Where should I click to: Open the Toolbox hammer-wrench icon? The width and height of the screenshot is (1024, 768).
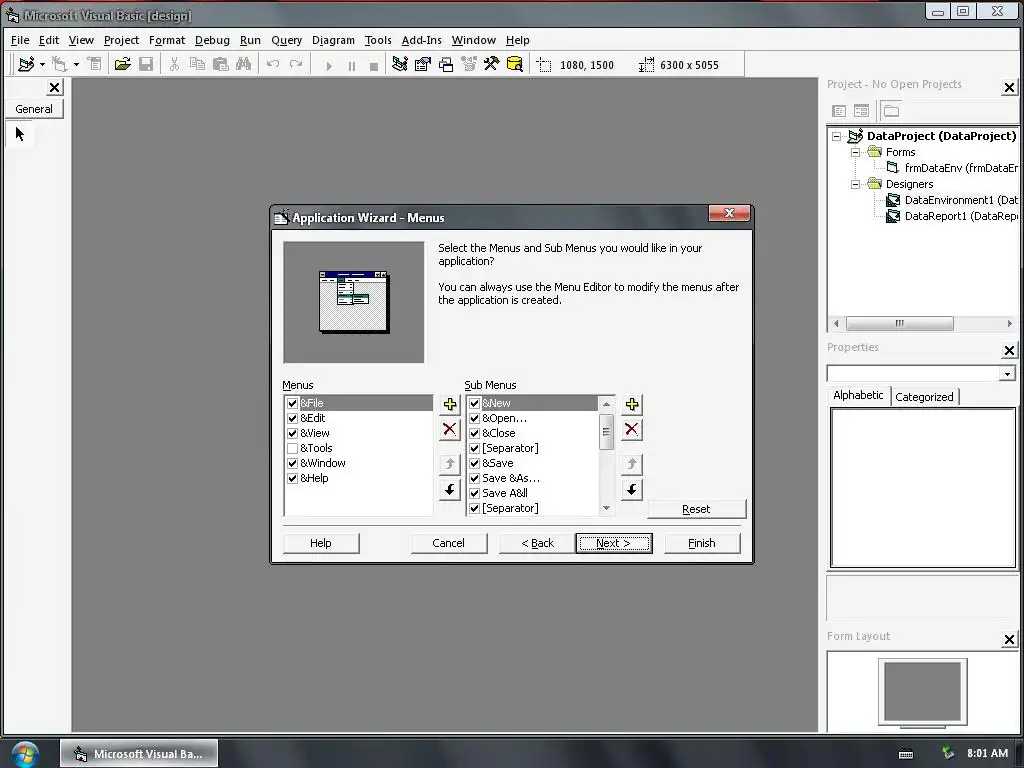coord(492,64)
